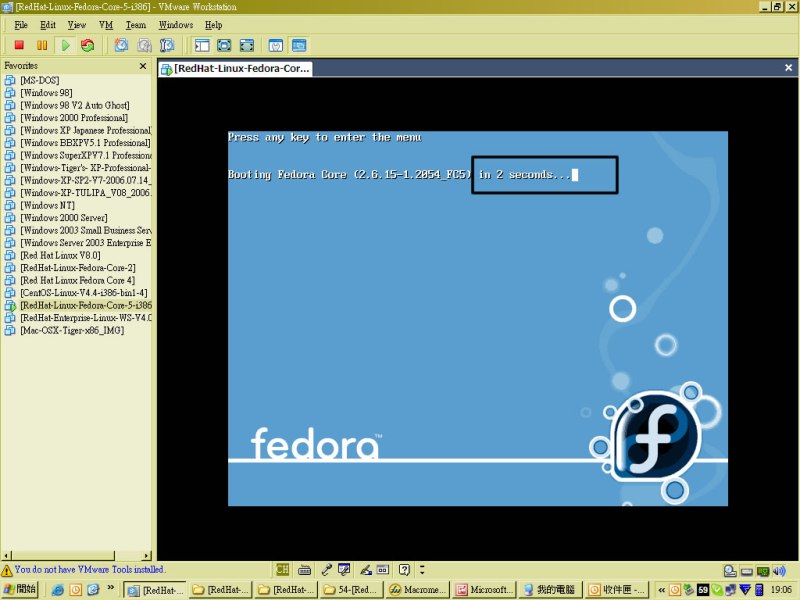Open the View menu
The width and height of the screenshot is (800, 600).
click(x=77, y=25)
